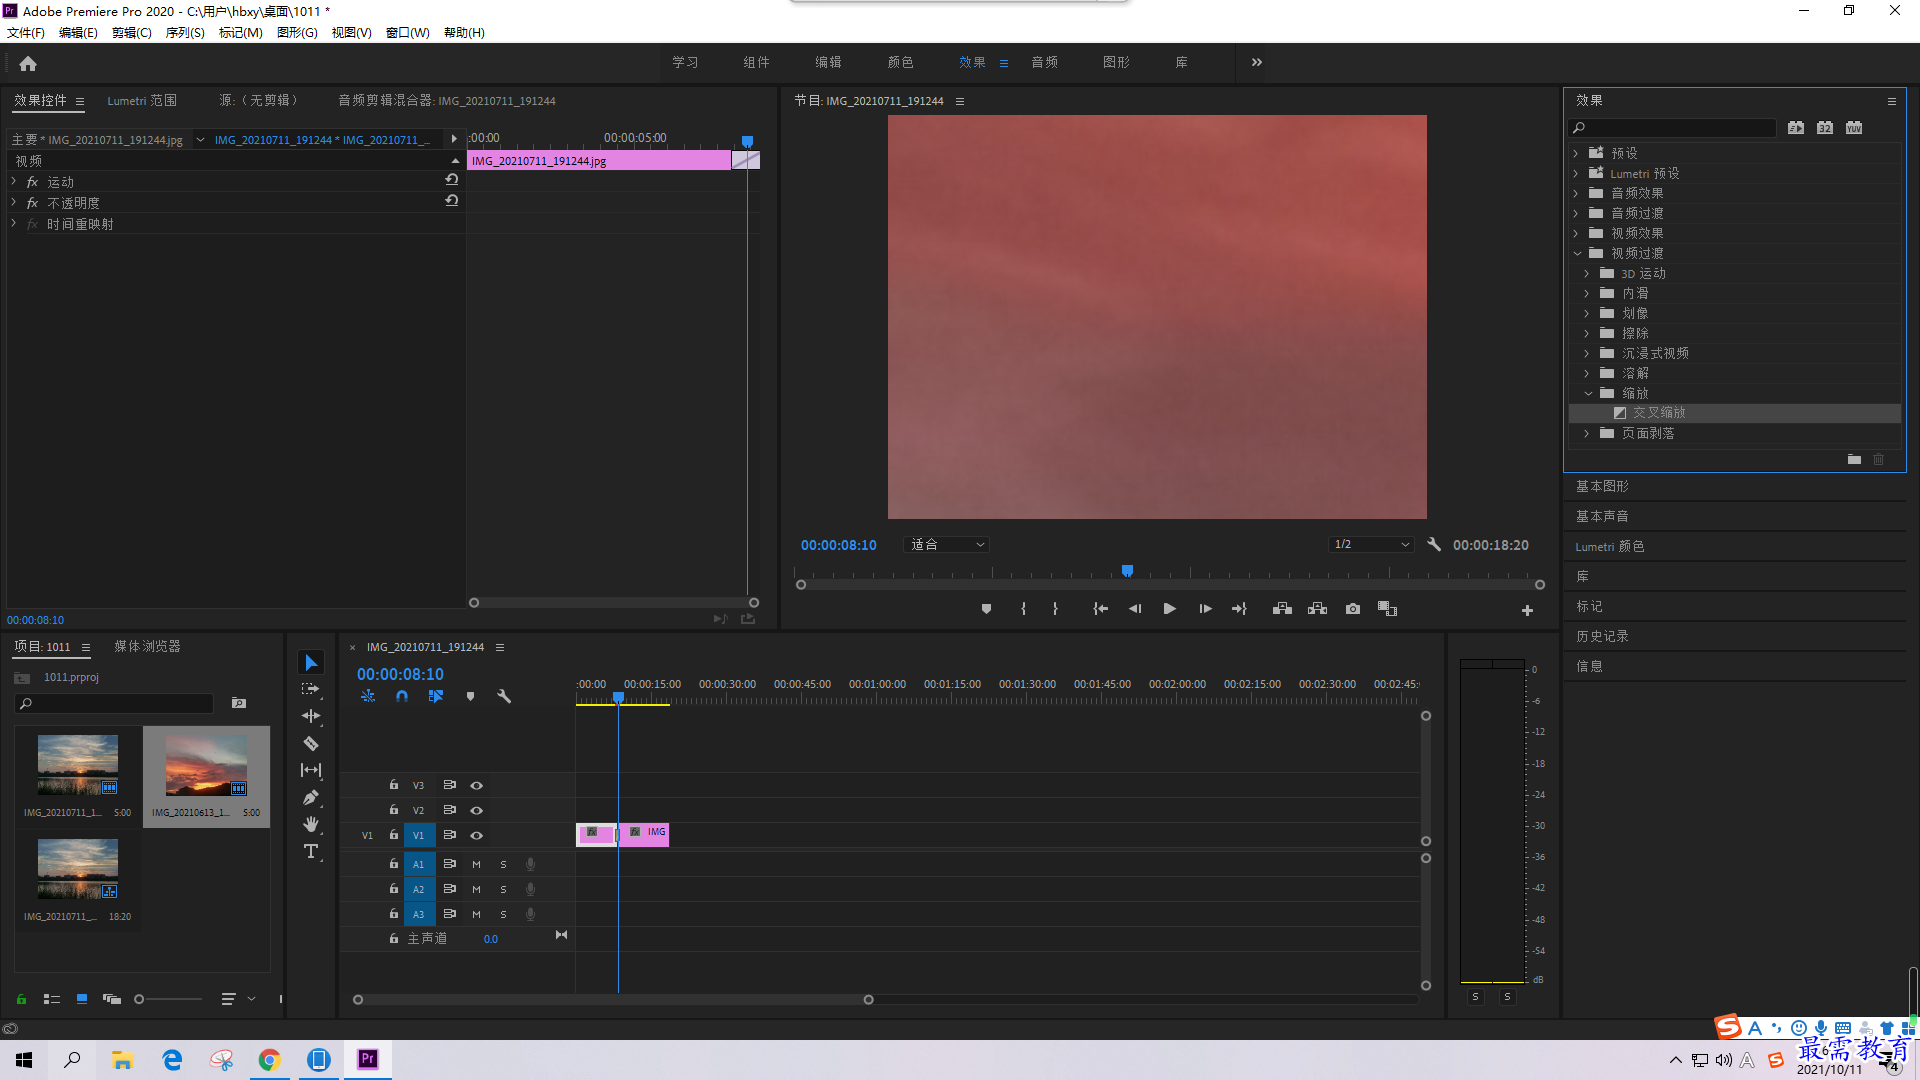Toggle Snap magnet in timeline
1920x1080 pixels.
[x=402, y=696]
